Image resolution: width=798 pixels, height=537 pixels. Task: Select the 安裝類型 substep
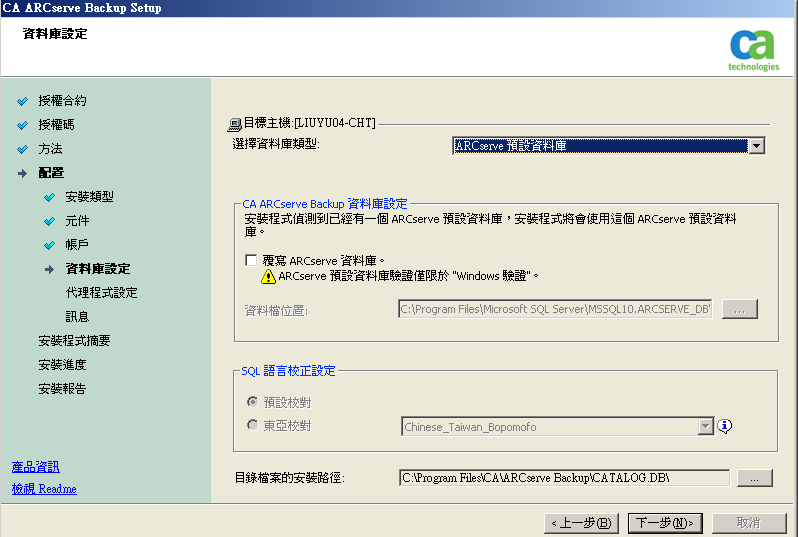pos(89,197)
